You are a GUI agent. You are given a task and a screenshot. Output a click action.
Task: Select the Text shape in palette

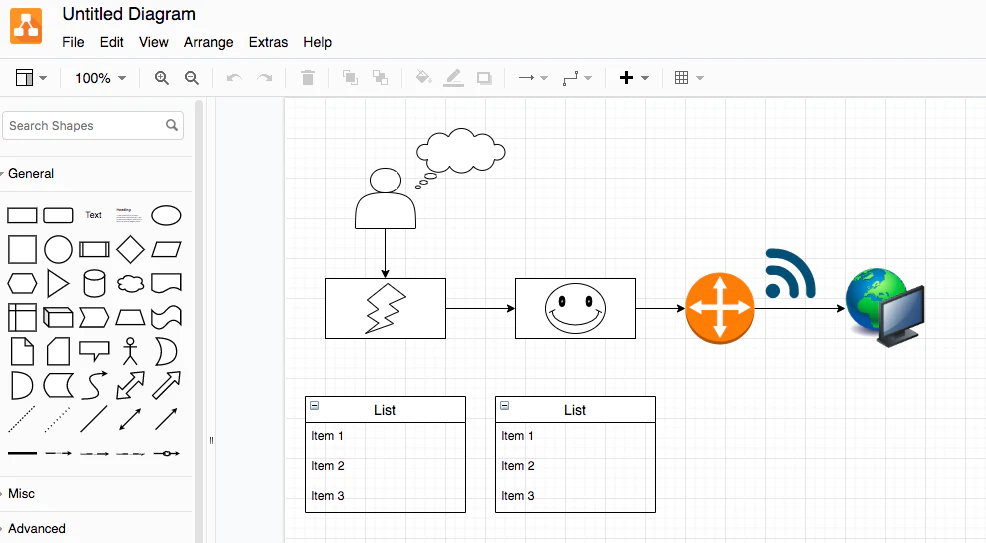pyautogui.click(x=94, y=215)
